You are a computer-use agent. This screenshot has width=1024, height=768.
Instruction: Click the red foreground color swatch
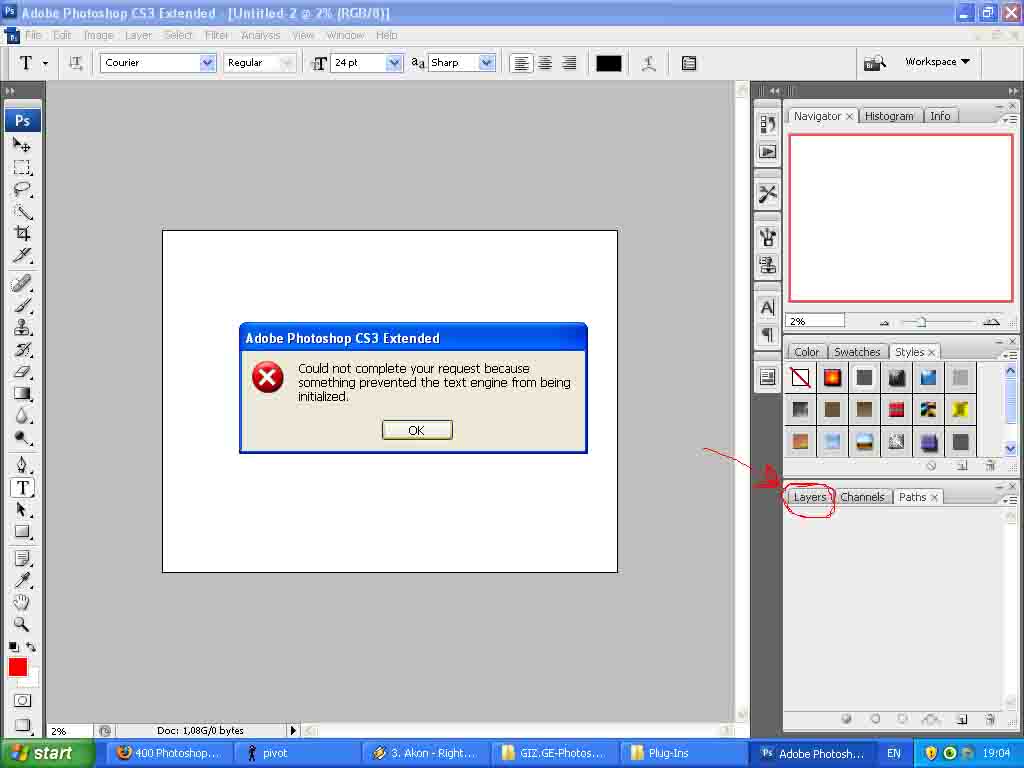18,667
